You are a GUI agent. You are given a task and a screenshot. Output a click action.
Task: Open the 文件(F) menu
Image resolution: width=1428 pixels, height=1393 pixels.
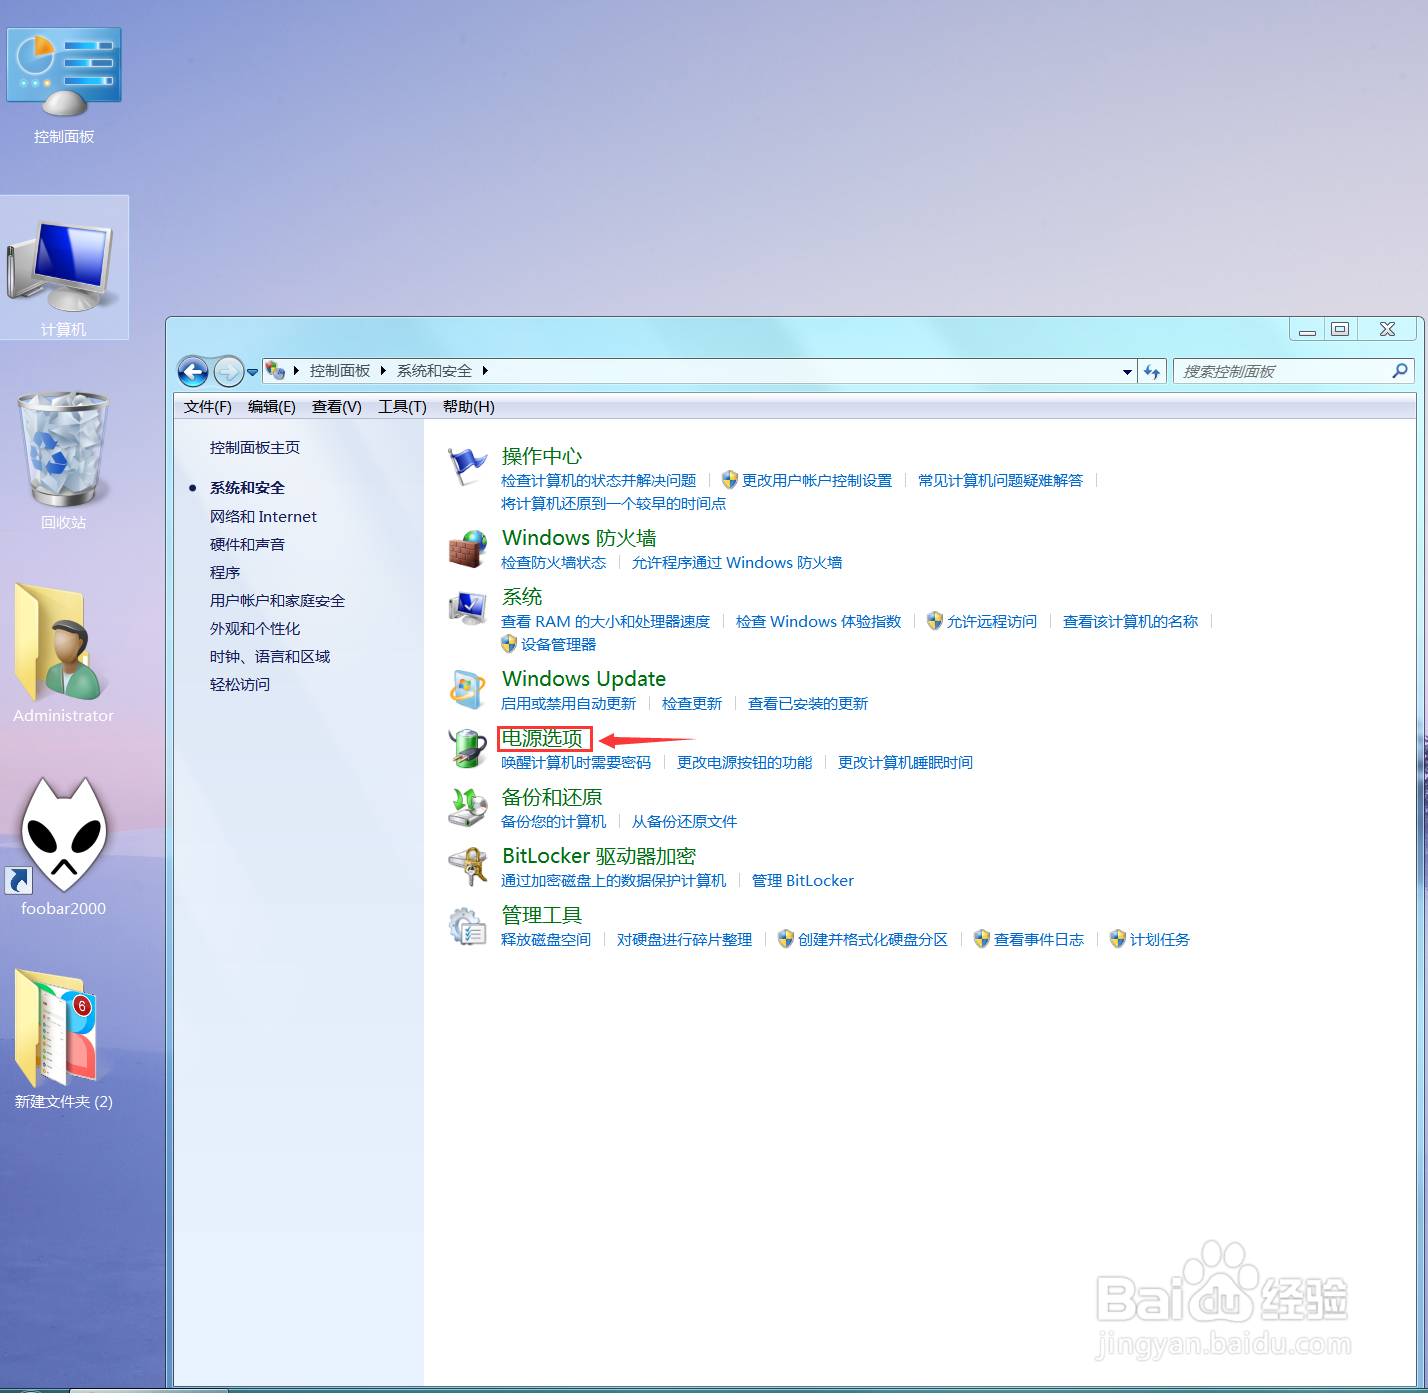pos(208,407)
